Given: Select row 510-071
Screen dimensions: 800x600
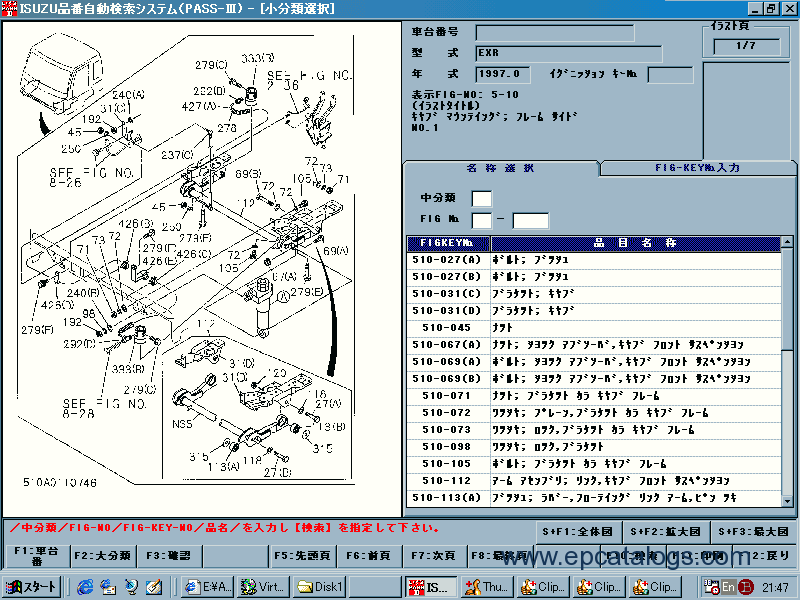Looking at the screenshot, I should click(594, 396).
